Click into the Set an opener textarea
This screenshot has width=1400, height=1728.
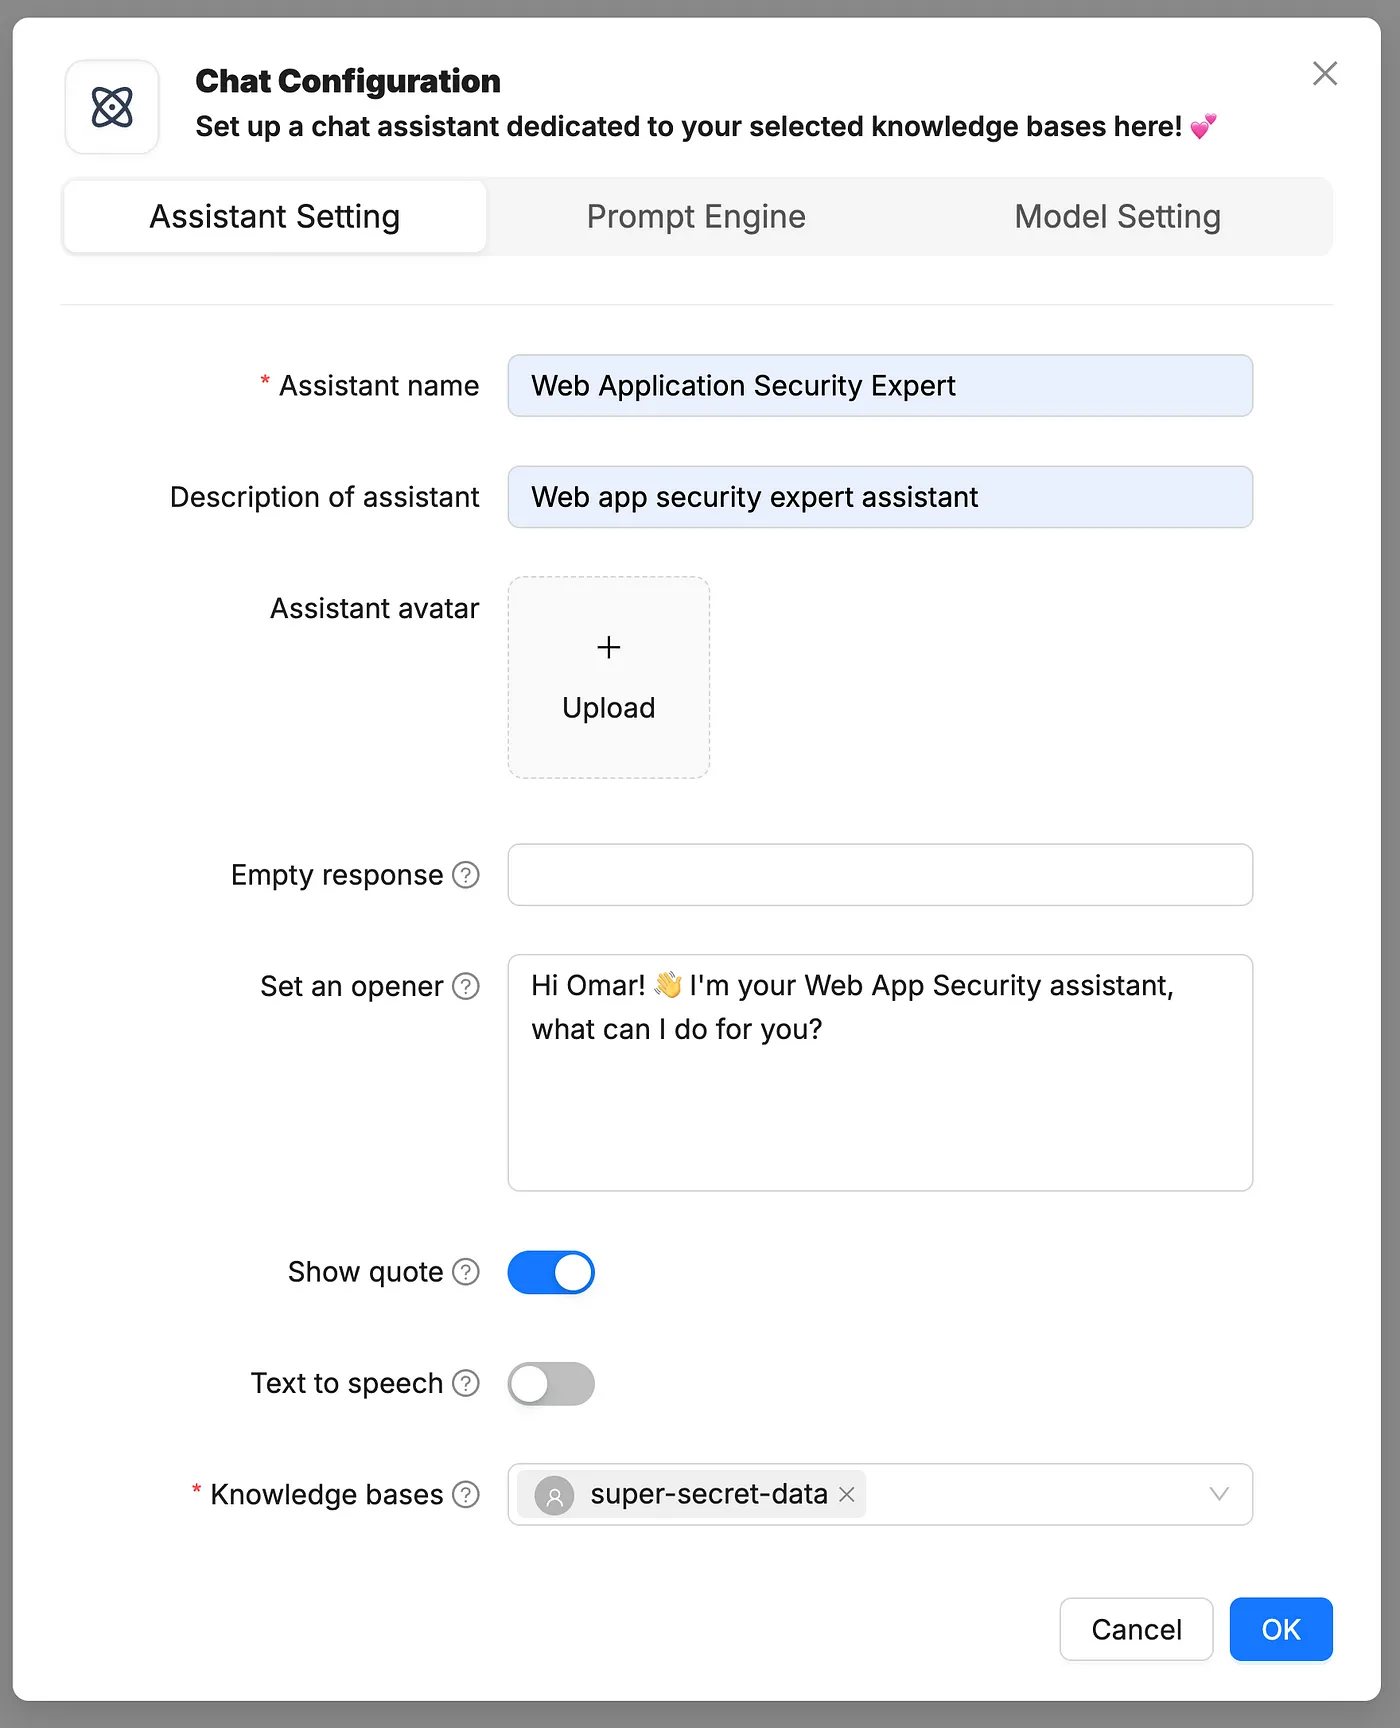[x=880, y=1100]
